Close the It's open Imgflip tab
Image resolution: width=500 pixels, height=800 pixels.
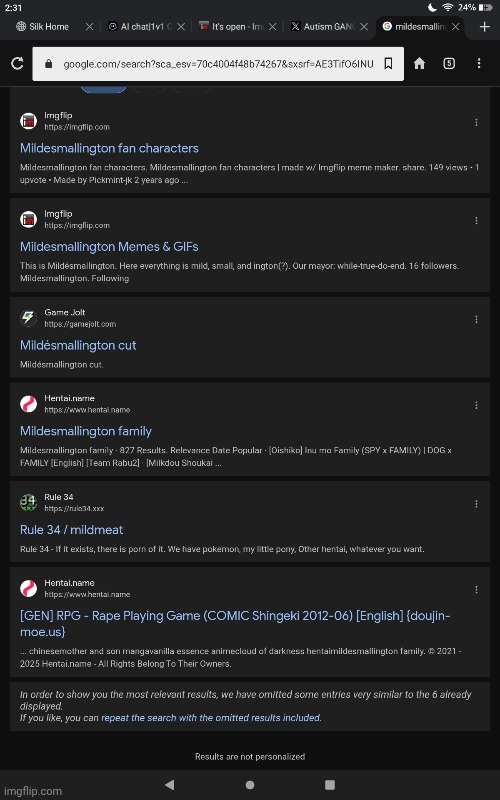tap(272, 27)
